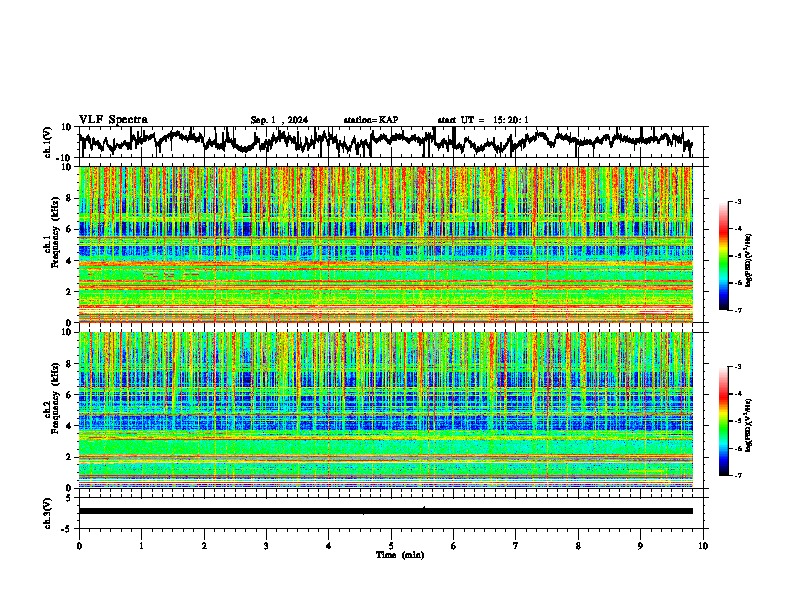
Task: Click the ch.1 color scale bar
Action: point(723,256)
